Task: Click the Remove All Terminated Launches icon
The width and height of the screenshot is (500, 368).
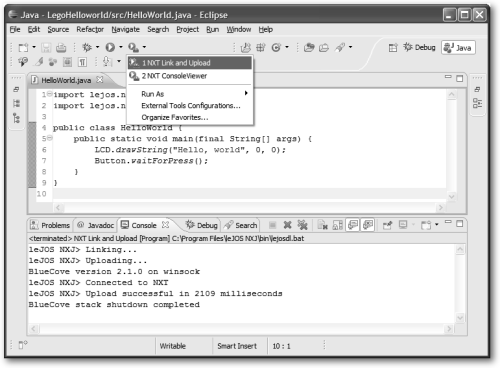Action: (x=303, y=225)
